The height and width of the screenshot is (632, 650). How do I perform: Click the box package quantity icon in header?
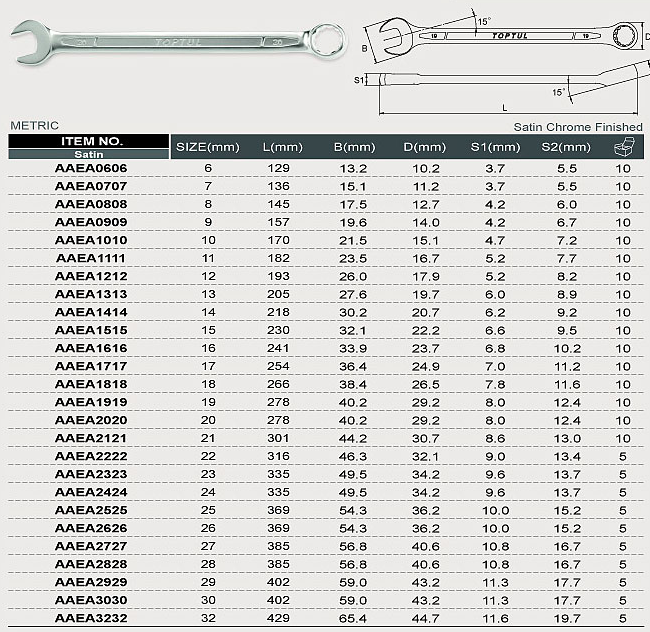pos(624,147)
